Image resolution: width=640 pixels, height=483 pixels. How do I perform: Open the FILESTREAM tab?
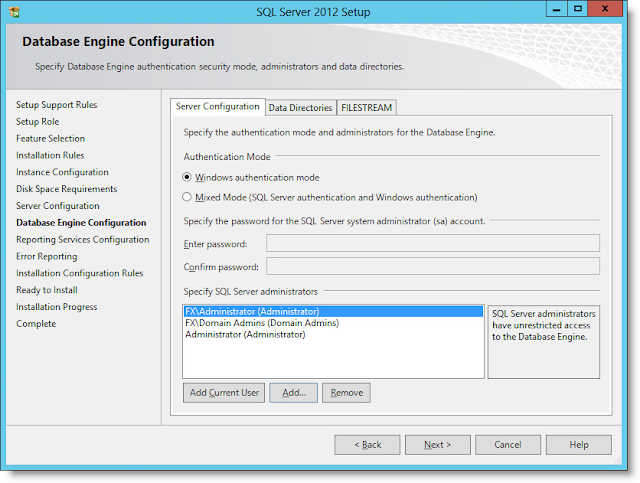click(x=367, y=108)
